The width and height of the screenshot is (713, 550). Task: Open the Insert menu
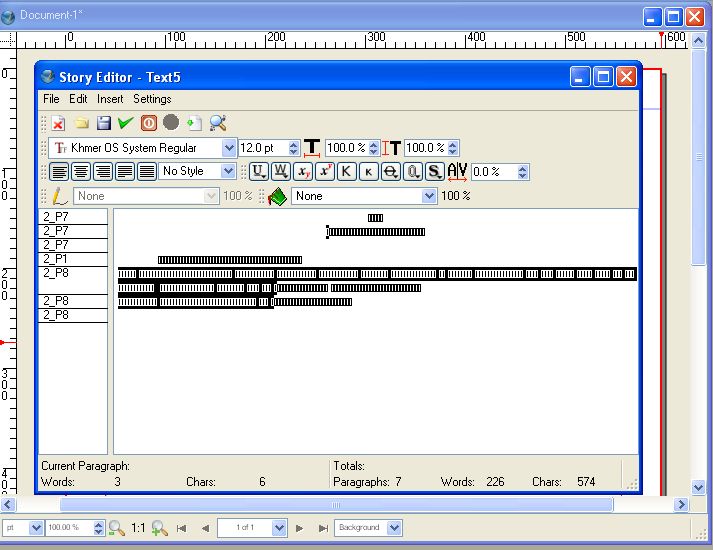click(x=110, y=99)
